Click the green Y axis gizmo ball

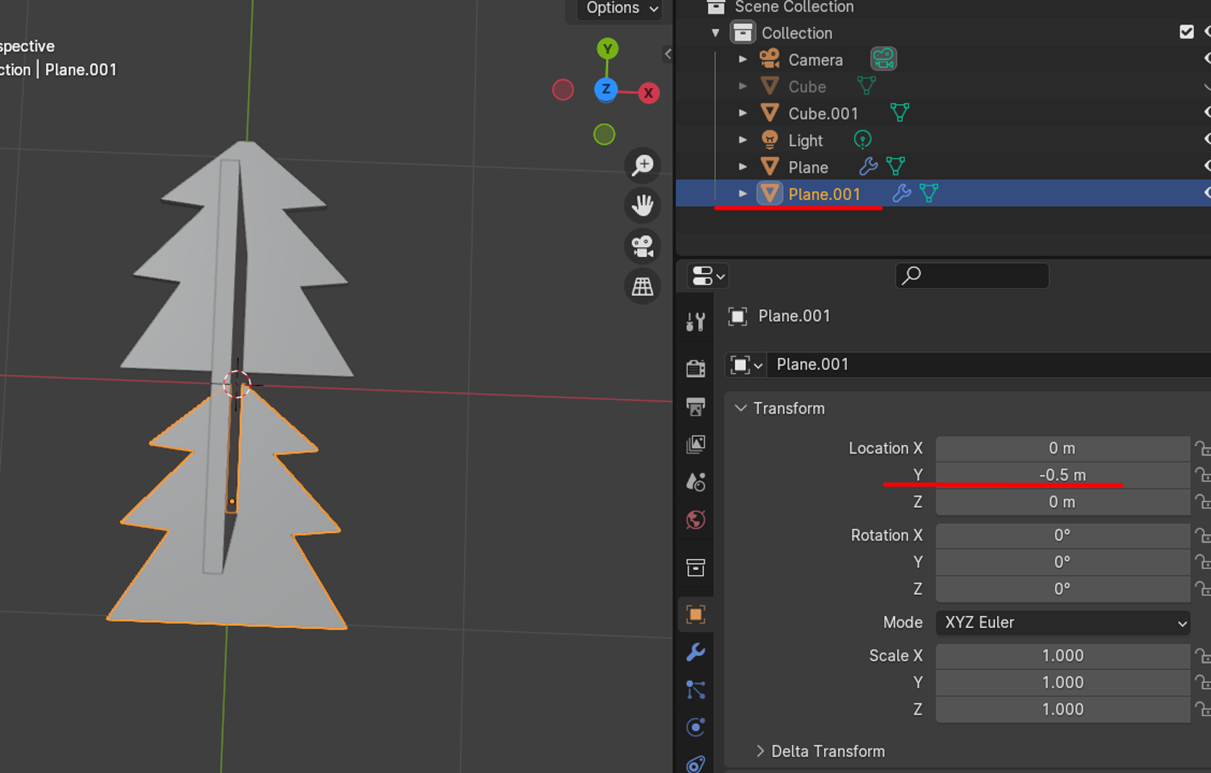607,48
